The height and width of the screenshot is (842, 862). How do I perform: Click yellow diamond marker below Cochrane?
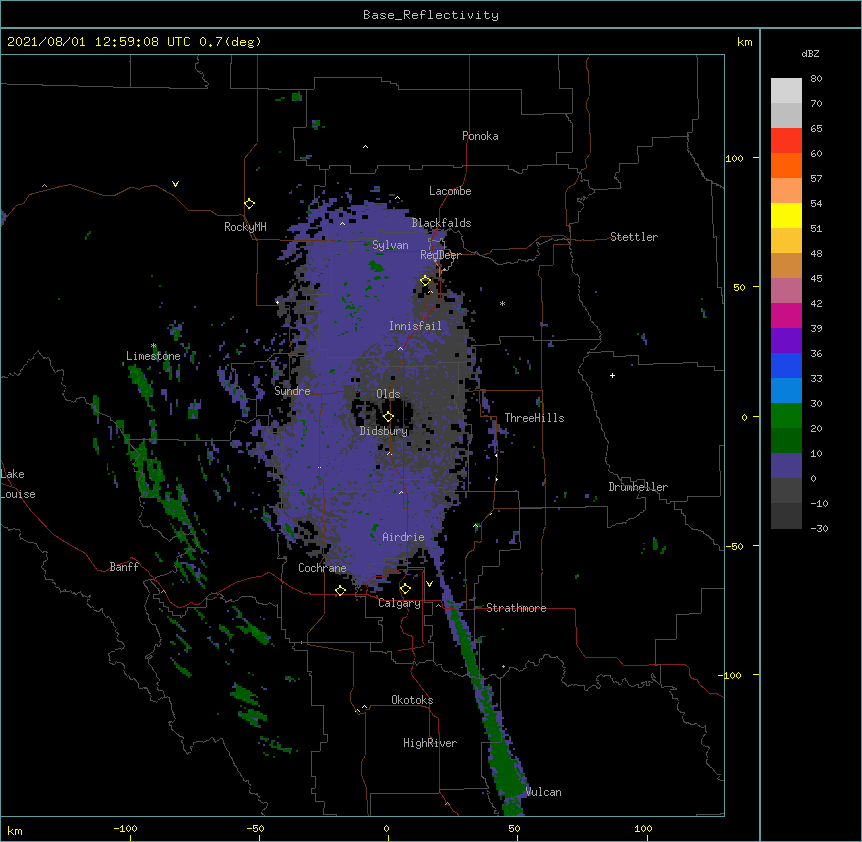[x=340, y=590]
